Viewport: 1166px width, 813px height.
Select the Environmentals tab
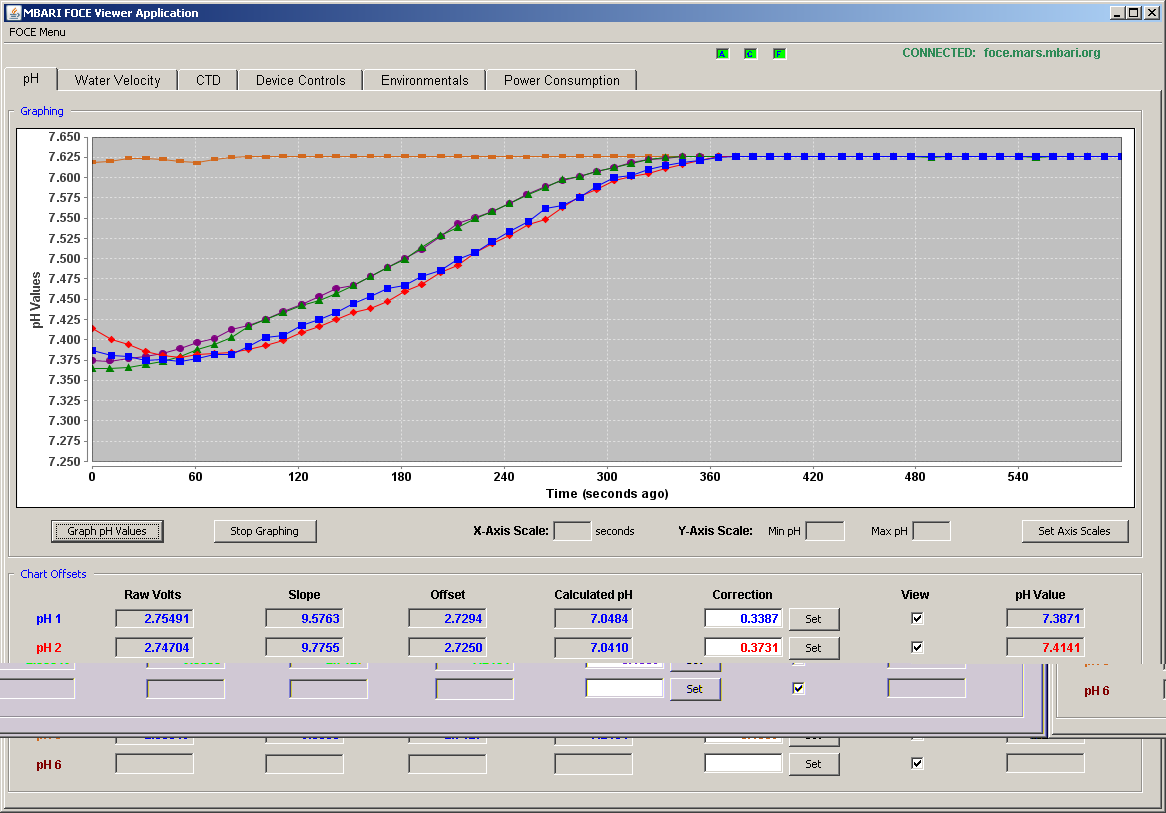(x=425, y=80)
